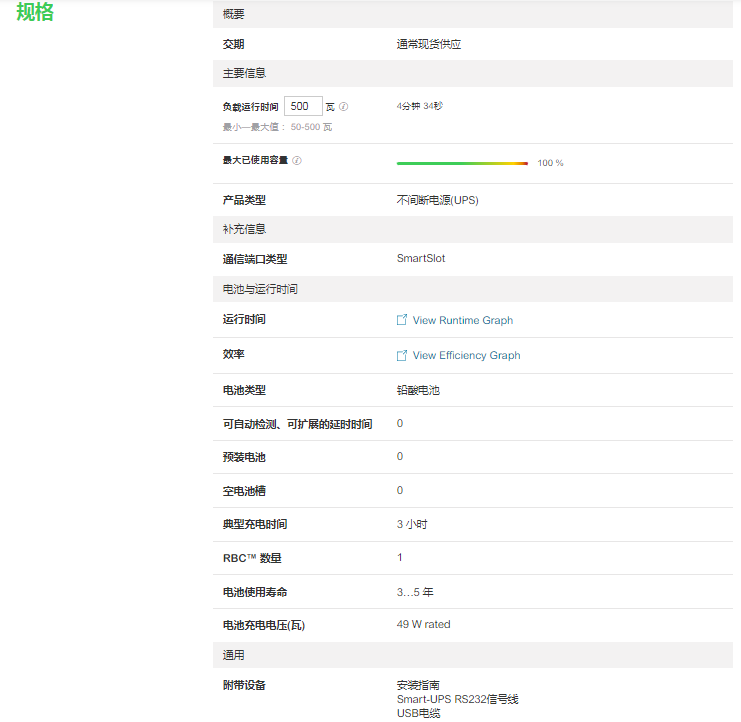Click the 通用 section header

click(x=233, y=655)
